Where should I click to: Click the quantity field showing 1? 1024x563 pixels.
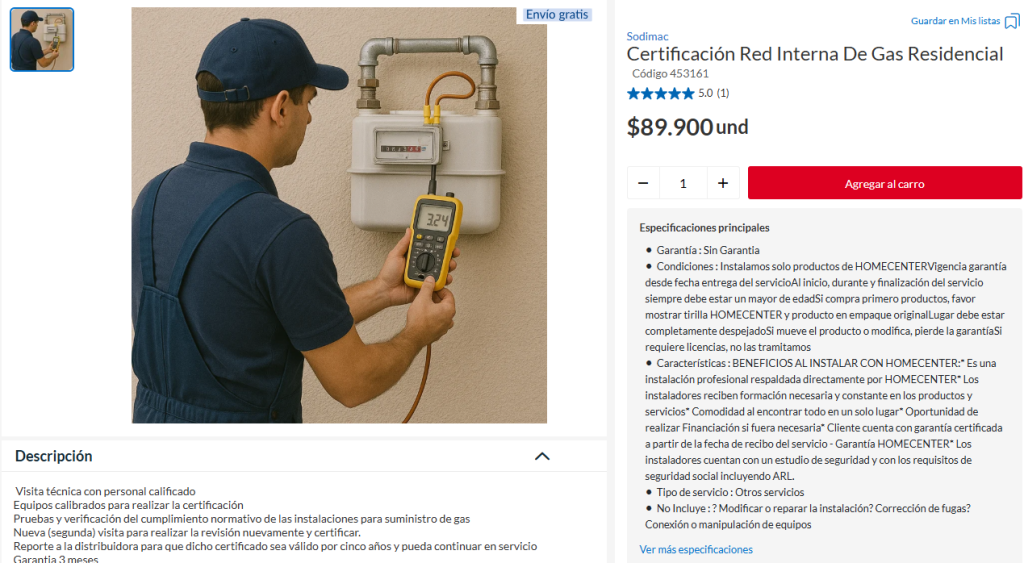[683, 183]
